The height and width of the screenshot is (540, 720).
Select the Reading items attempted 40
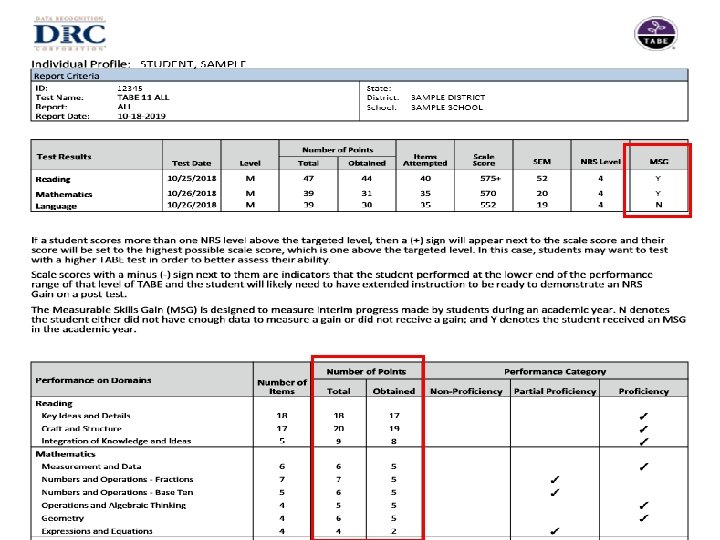coord(425,178)
